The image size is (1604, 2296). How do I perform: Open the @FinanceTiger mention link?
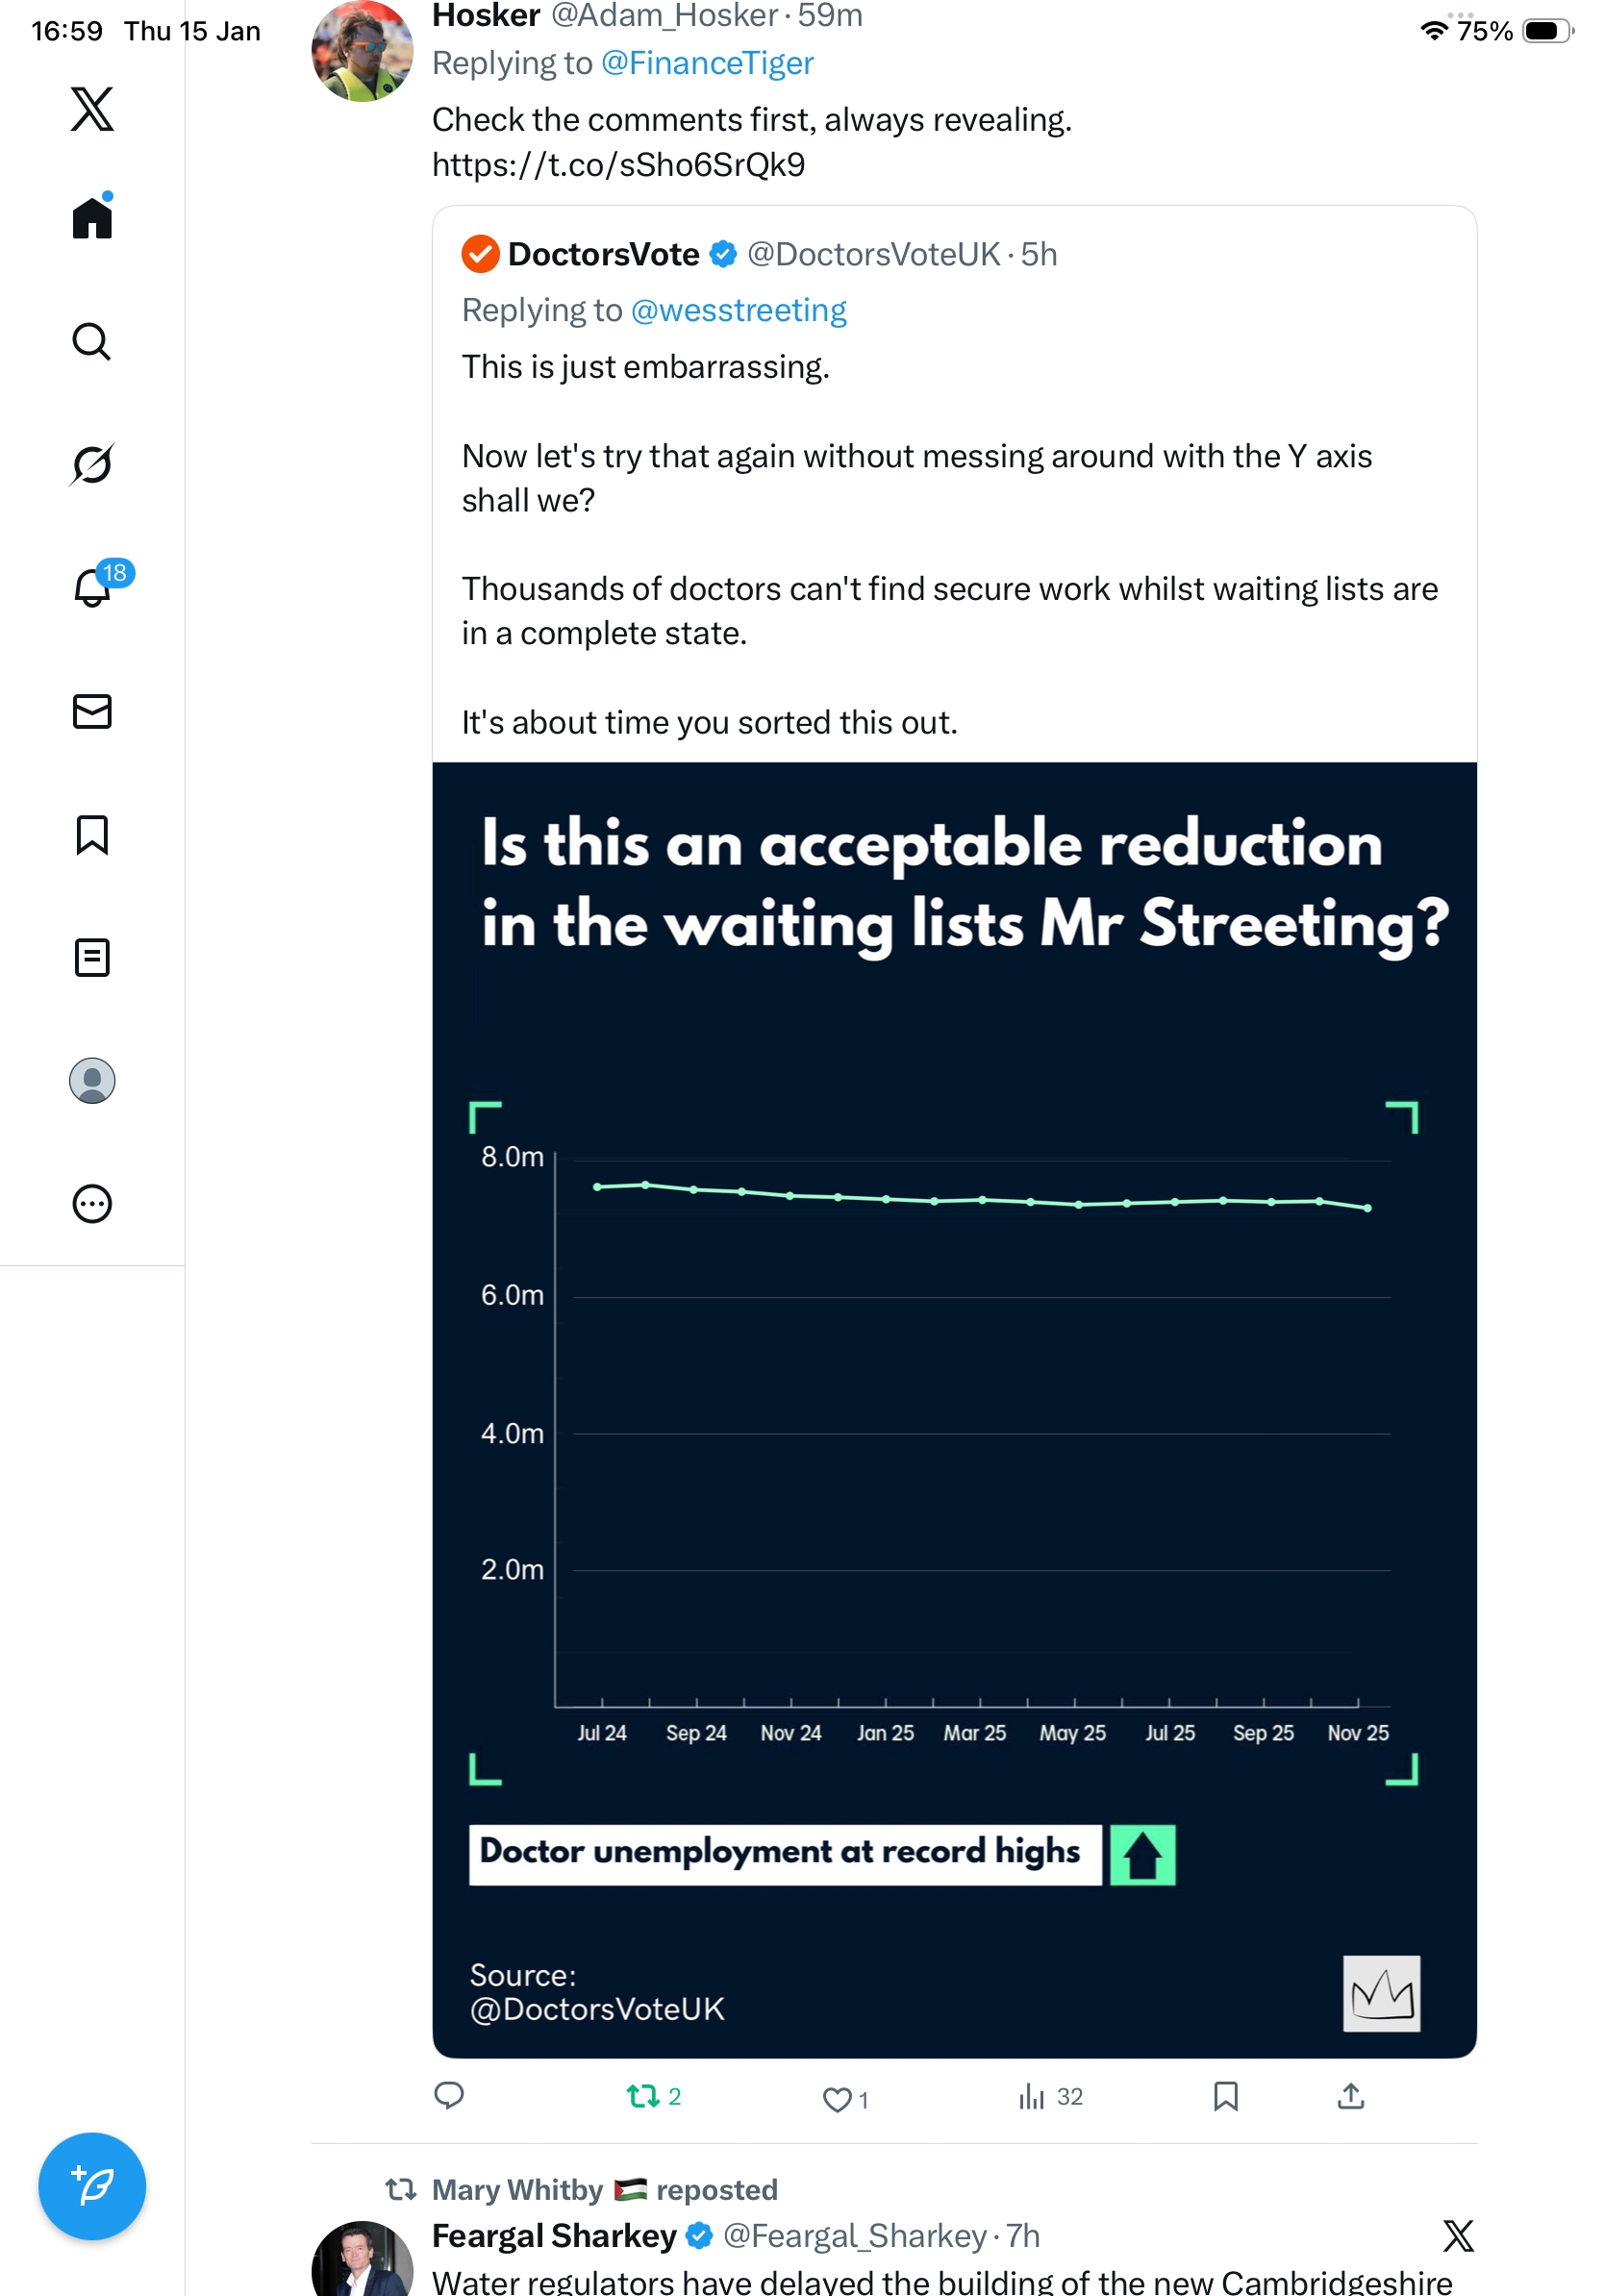click(707, 64)
